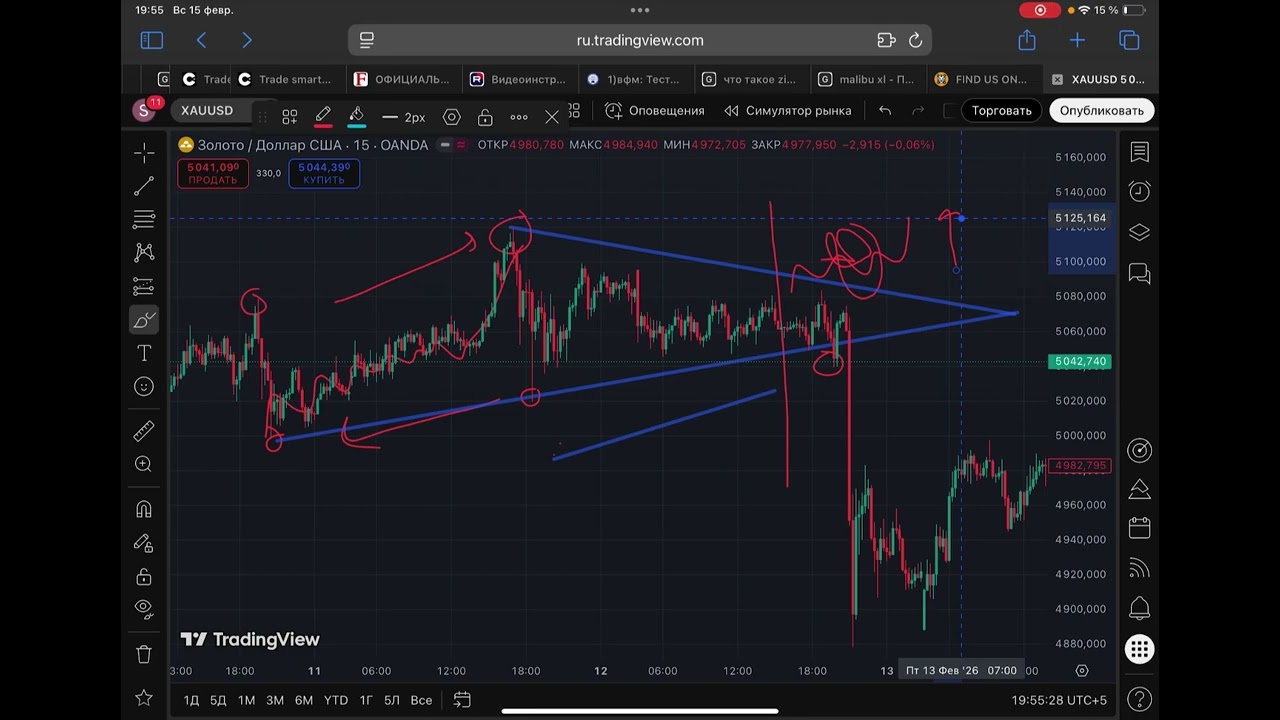Open notifications bell in right sidebar

[1139, 608]
